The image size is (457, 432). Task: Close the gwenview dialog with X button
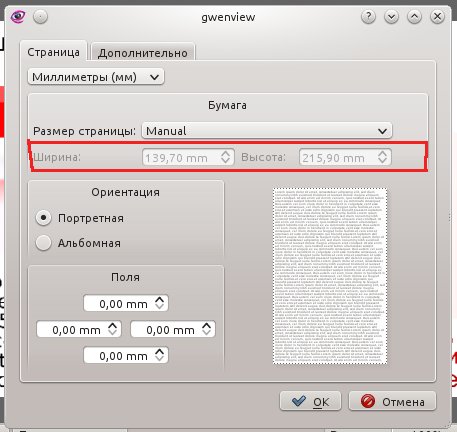[x=437, y=16]
